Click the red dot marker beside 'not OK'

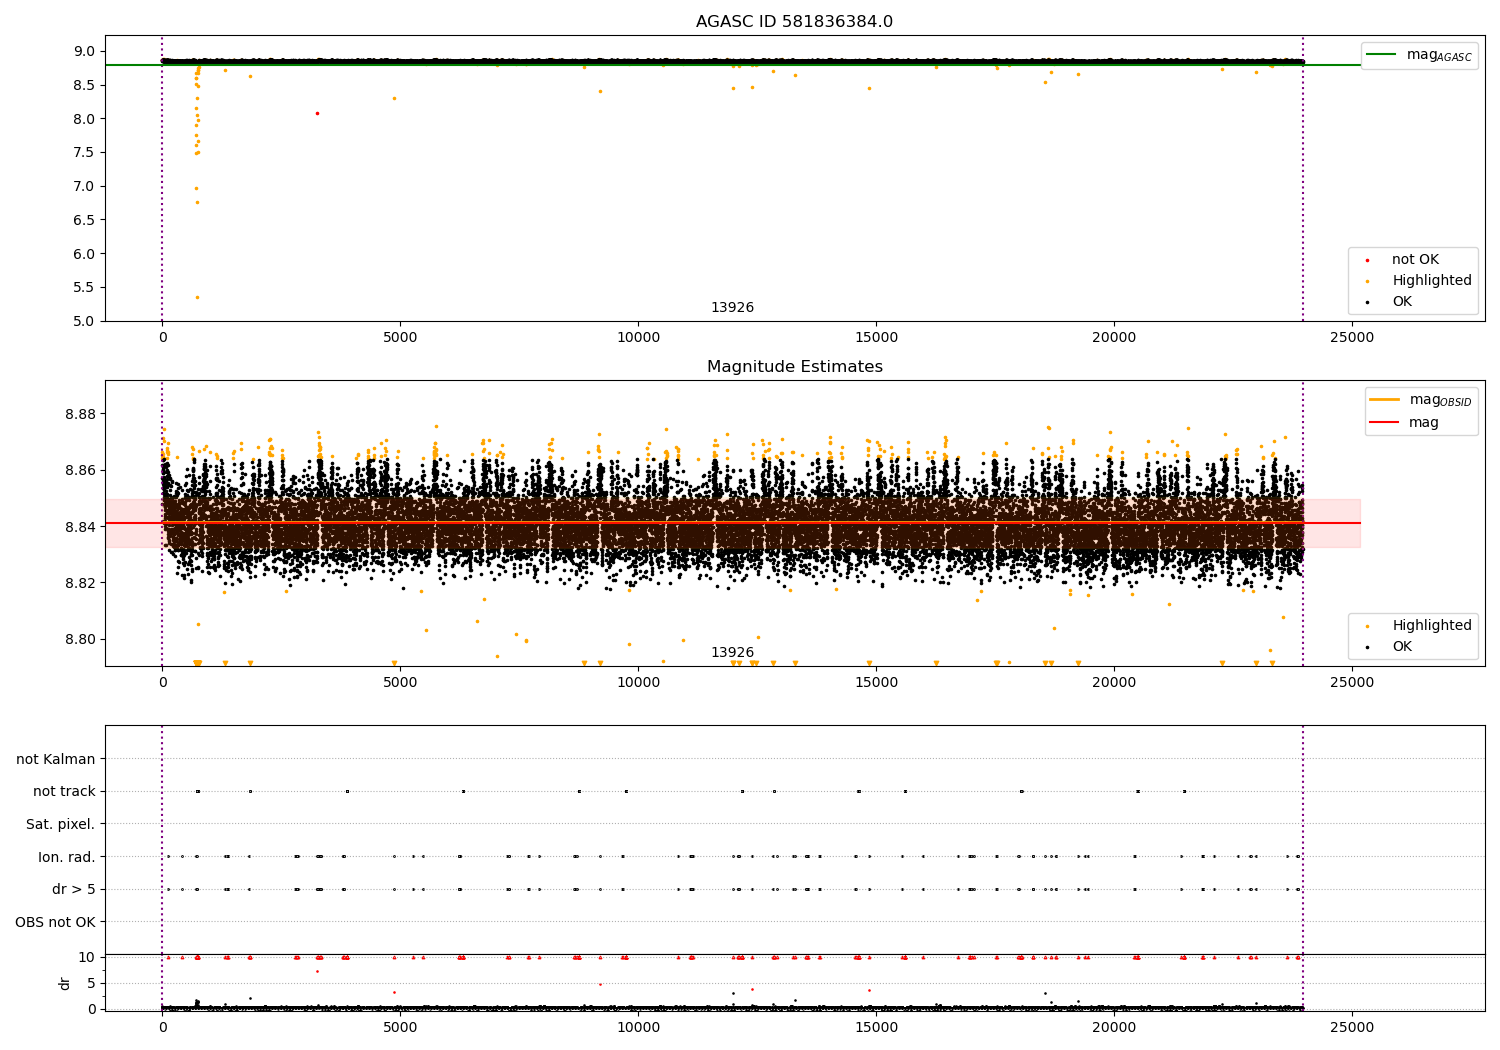(x=1368, y=261)
